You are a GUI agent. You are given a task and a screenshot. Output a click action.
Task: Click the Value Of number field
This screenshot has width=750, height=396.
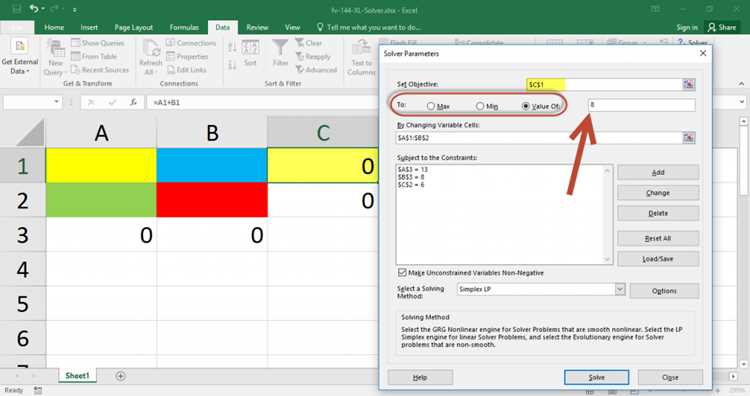(x=641, y=105)
